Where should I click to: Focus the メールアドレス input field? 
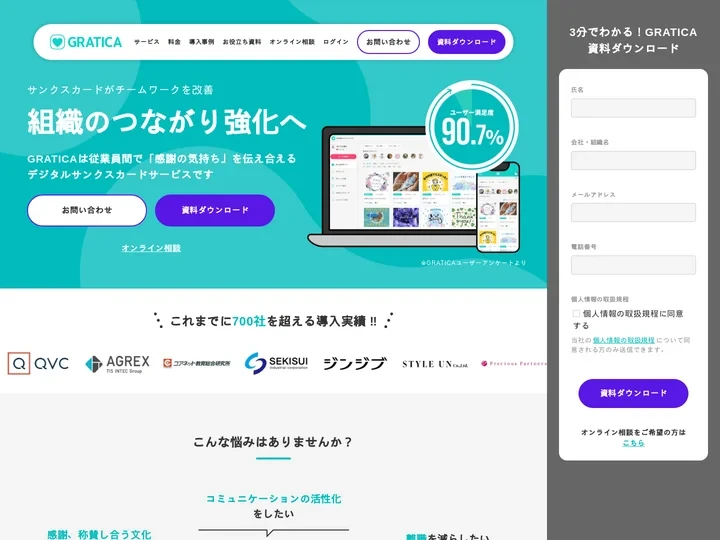pos(633,213)
